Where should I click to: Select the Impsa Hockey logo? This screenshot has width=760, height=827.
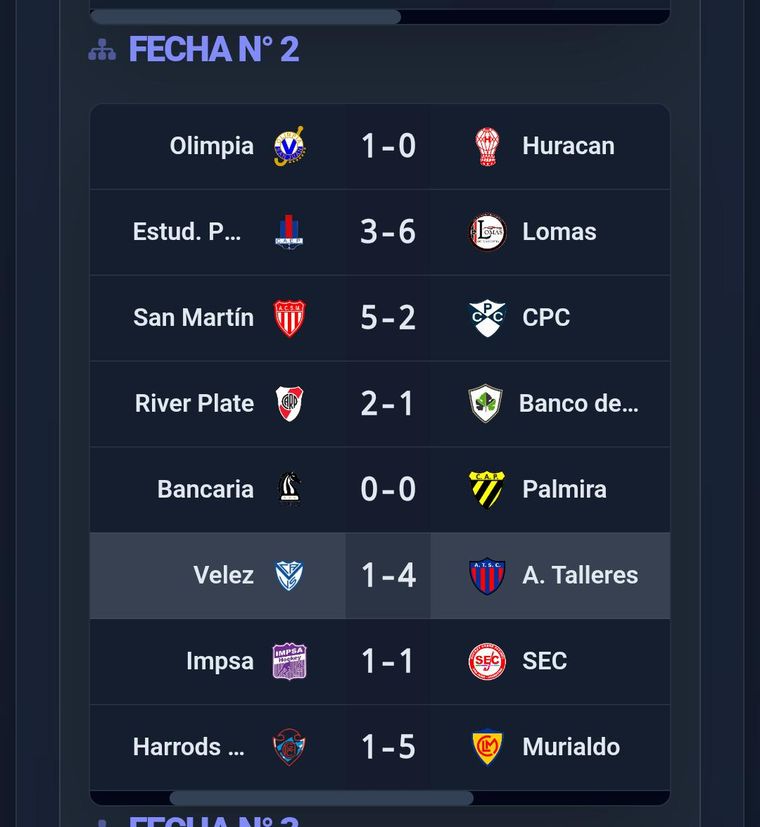290,661
